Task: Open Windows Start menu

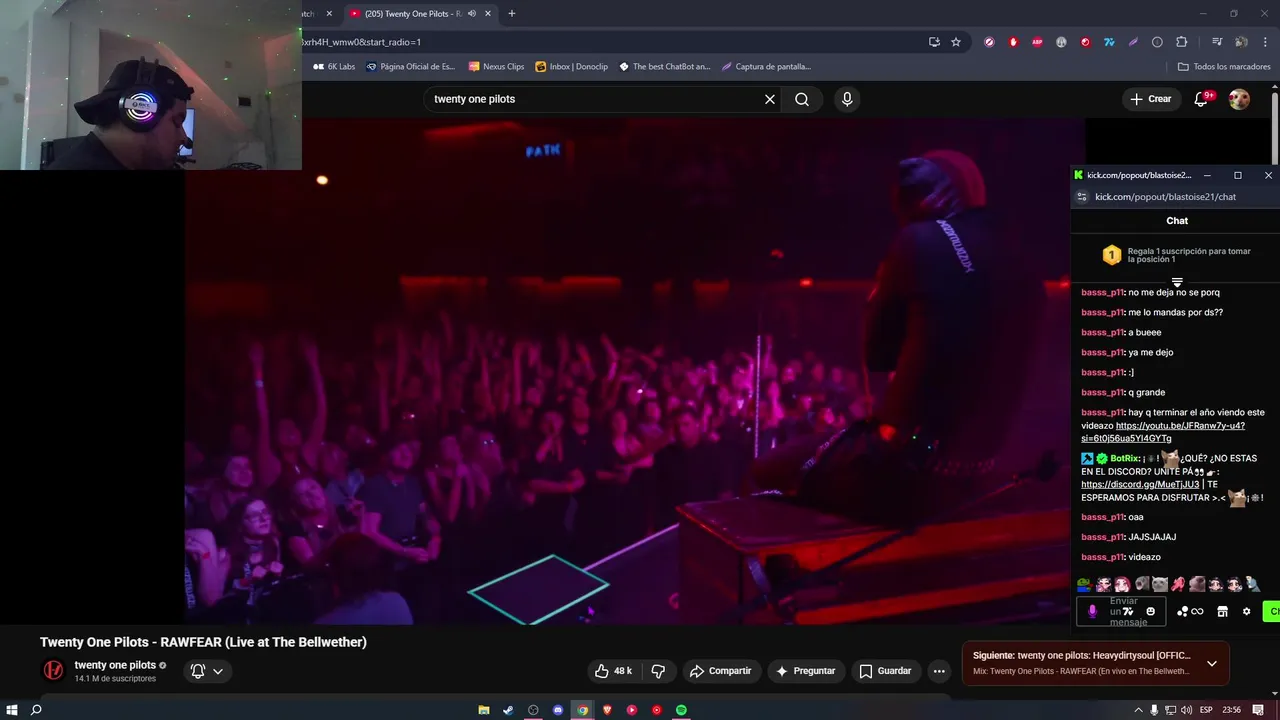Action: [x=12, y=710]
